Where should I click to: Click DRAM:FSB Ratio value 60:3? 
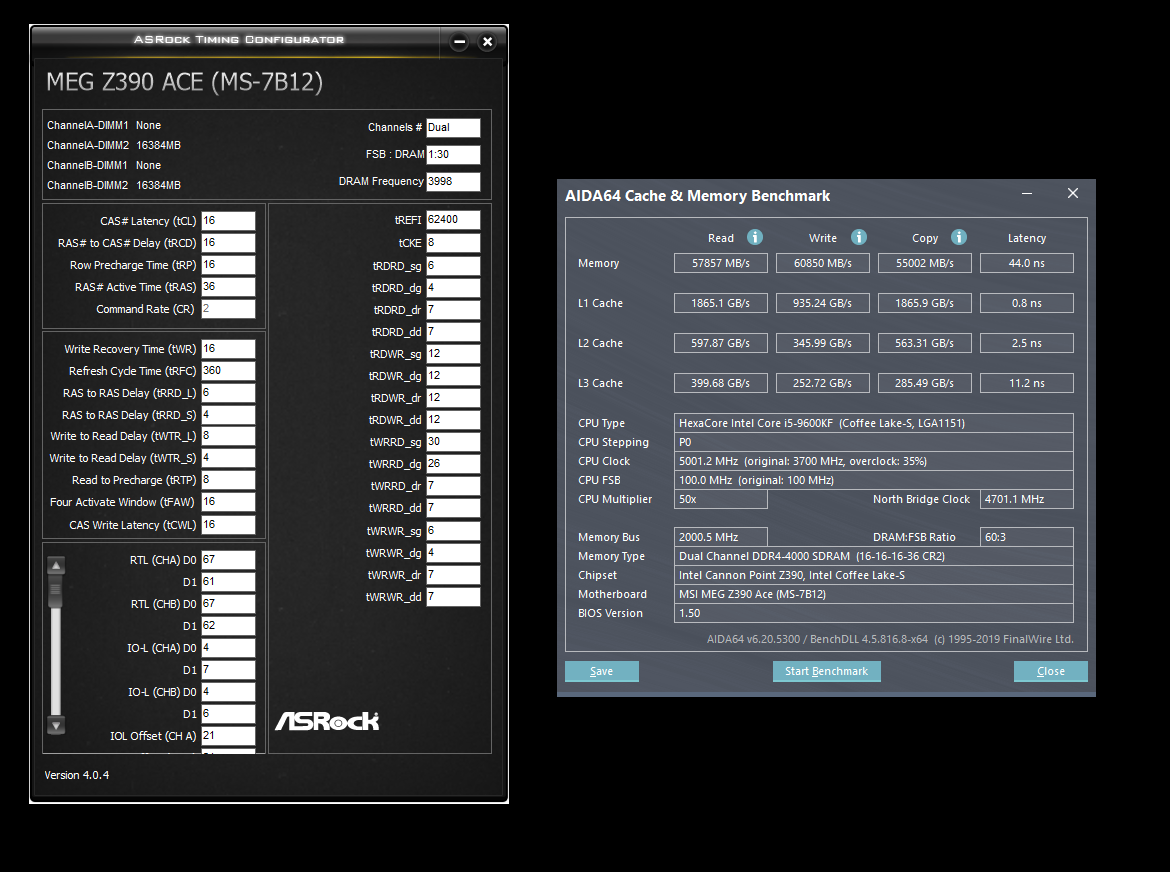(x=1027, y=537)
